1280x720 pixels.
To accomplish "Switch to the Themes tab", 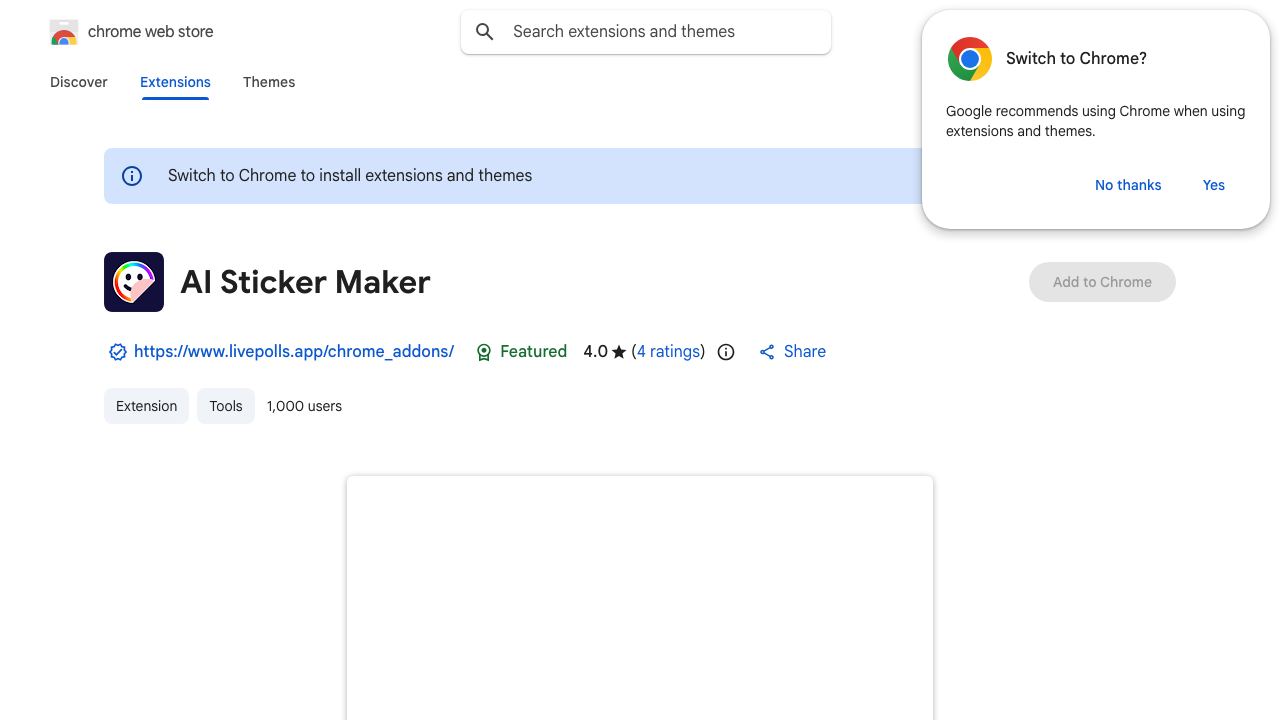I will [x=269, y=82].
